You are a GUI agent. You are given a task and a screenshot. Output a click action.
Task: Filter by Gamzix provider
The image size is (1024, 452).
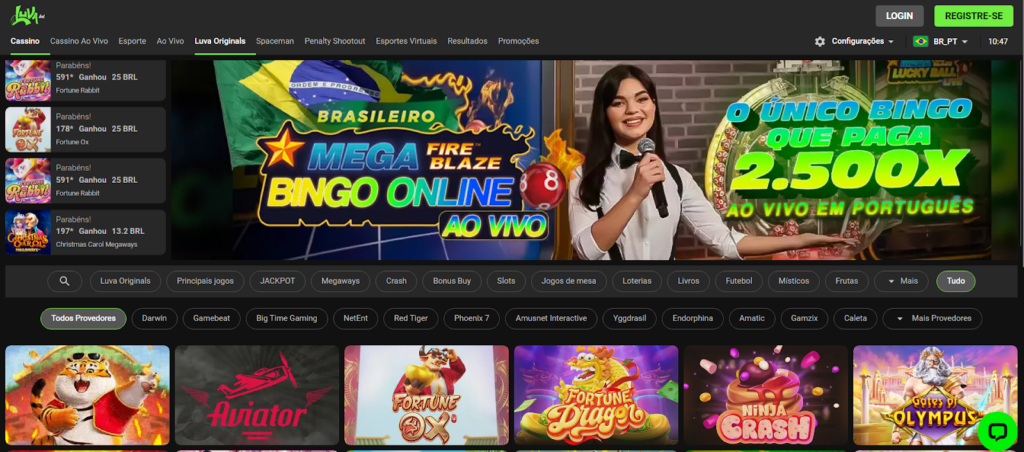point(805,318)
